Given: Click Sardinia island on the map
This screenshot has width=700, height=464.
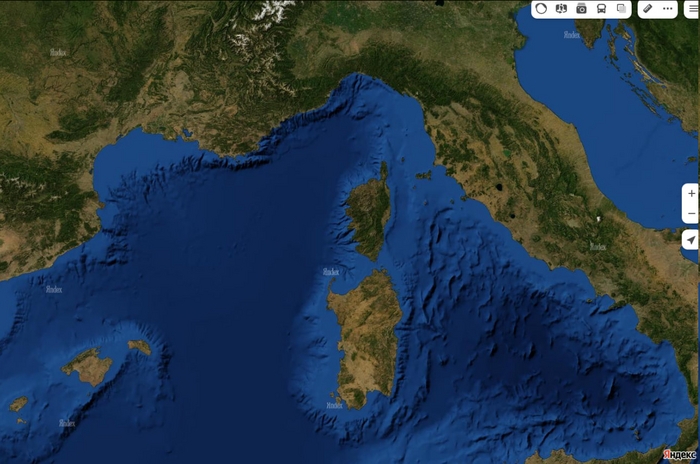Looking at the screenshot, I should pyautogui.click(x=366, y=339).
